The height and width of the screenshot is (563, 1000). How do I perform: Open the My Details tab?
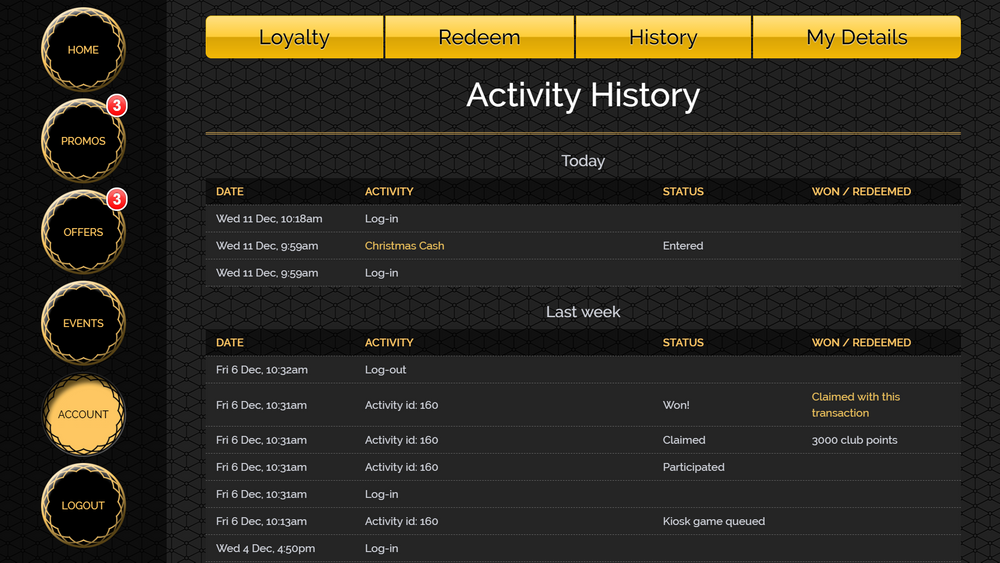[x=856, y=38]
